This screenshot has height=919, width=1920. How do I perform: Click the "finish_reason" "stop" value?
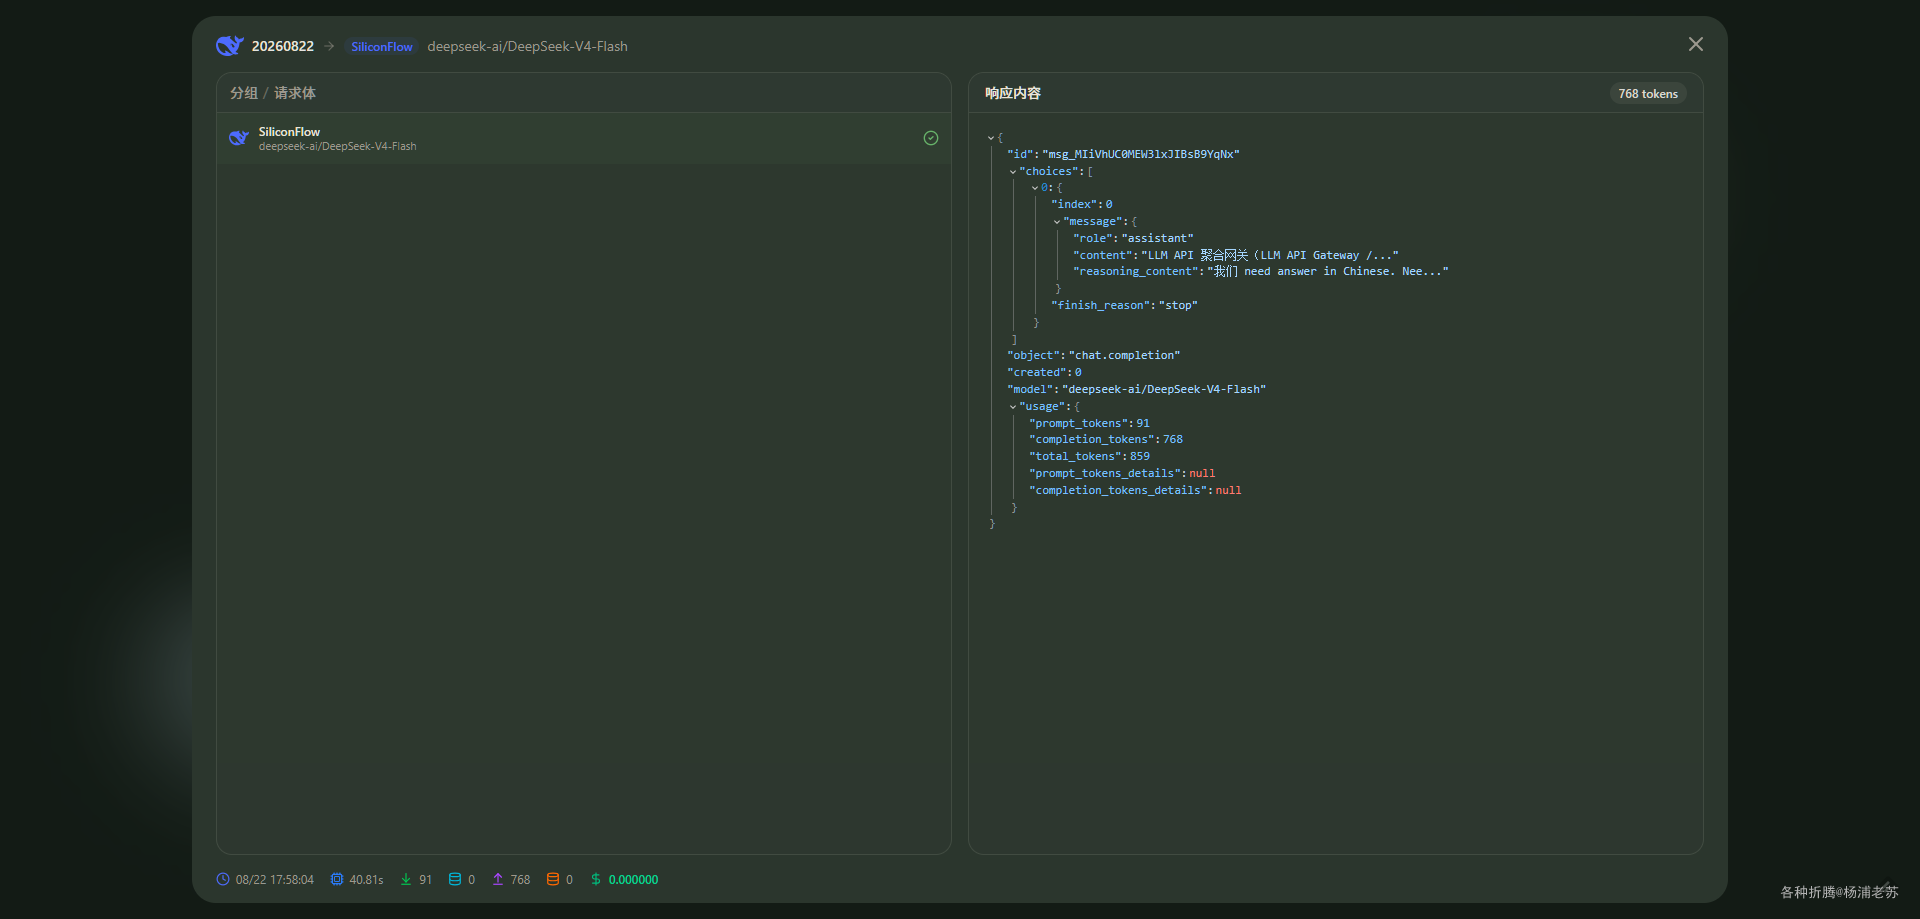click(x=1178, y=305)
